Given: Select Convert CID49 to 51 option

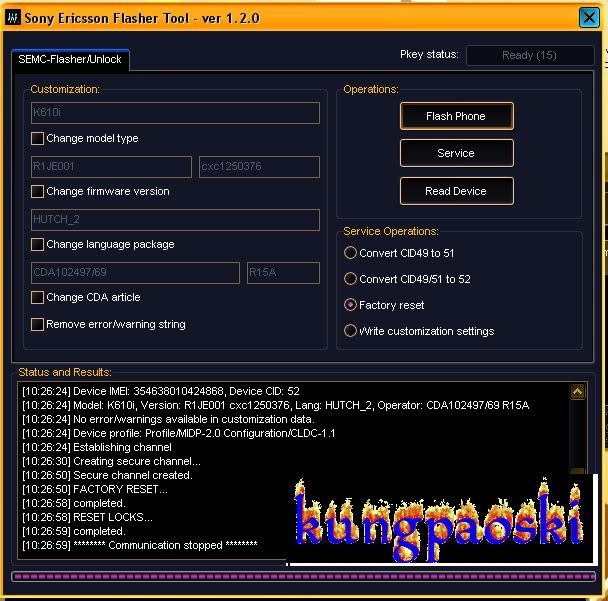Looking at the screenshot, I should [350, 253].
